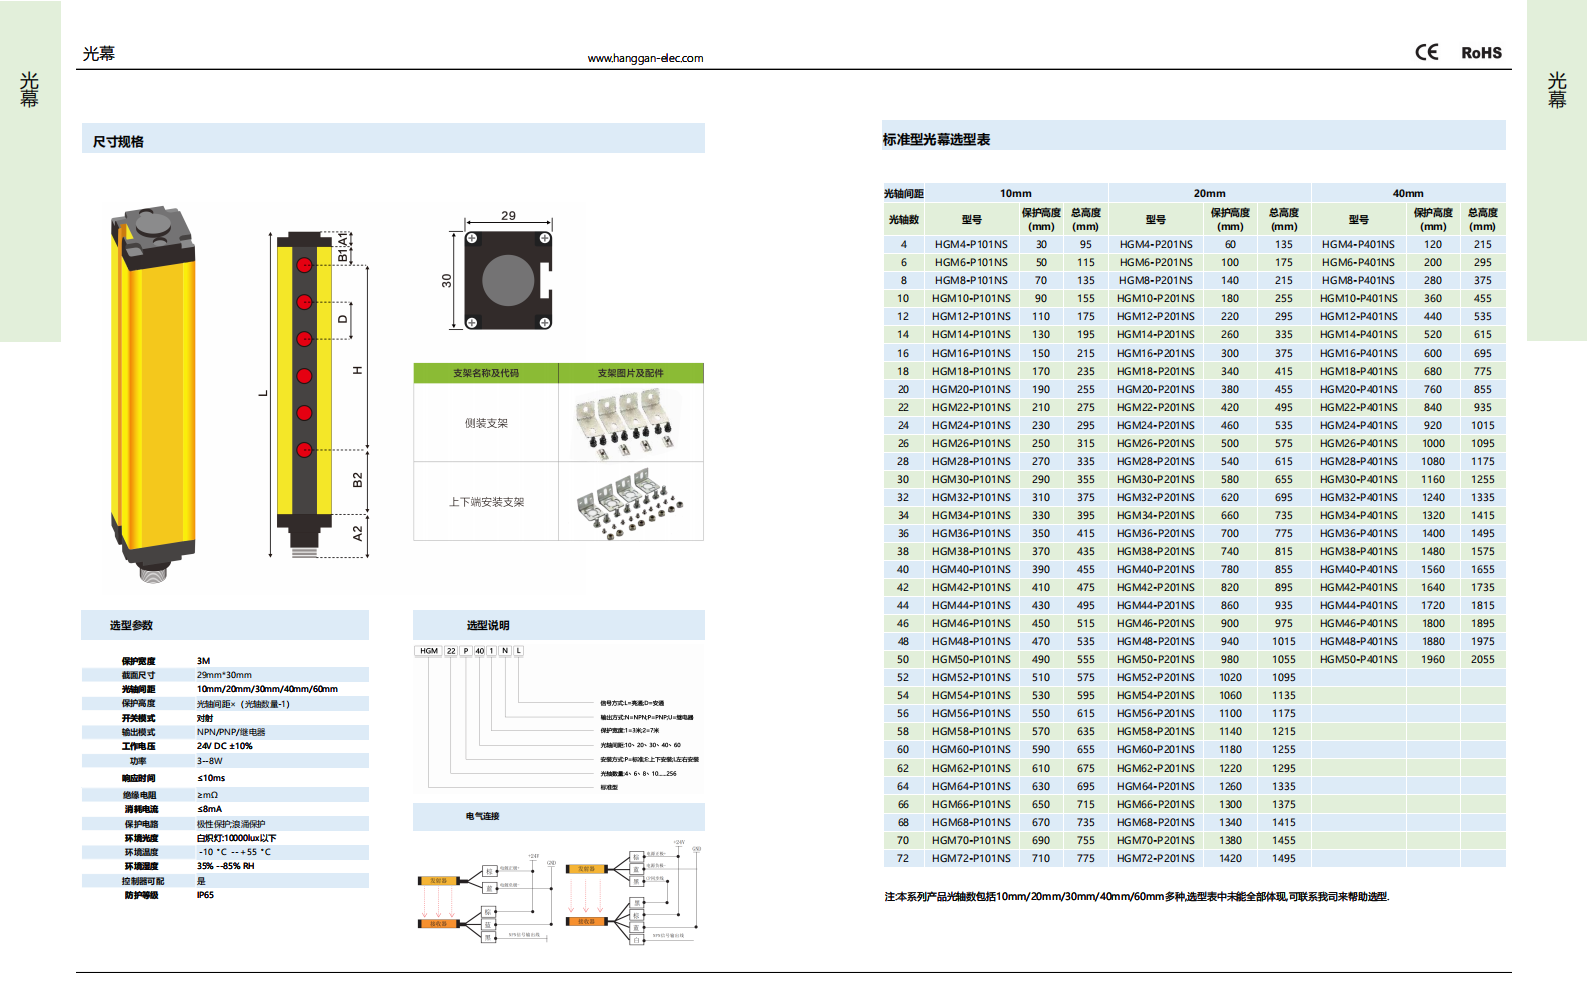
Task: Select model cell HGM72-P101NS
Action: coord(971,858)
